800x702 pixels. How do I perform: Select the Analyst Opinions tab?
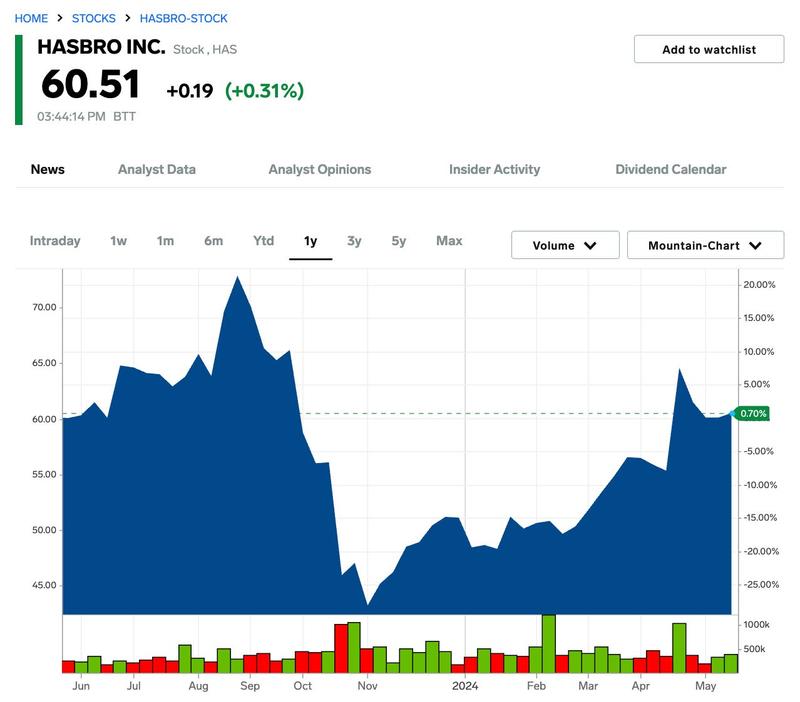320,169
